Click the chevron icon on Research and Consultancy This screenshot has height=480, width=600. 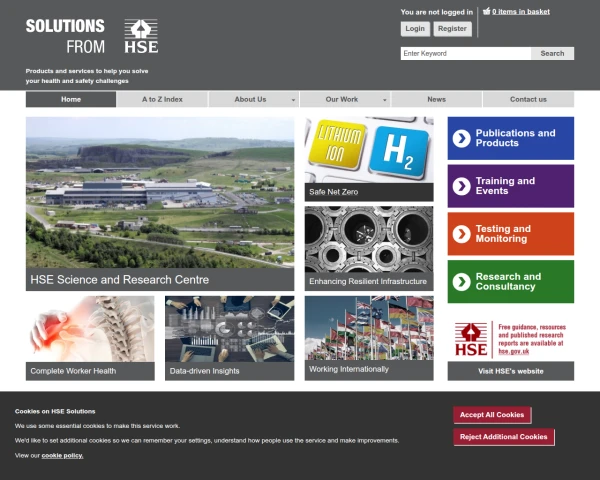pyautogui.click(x=461, y=282)
